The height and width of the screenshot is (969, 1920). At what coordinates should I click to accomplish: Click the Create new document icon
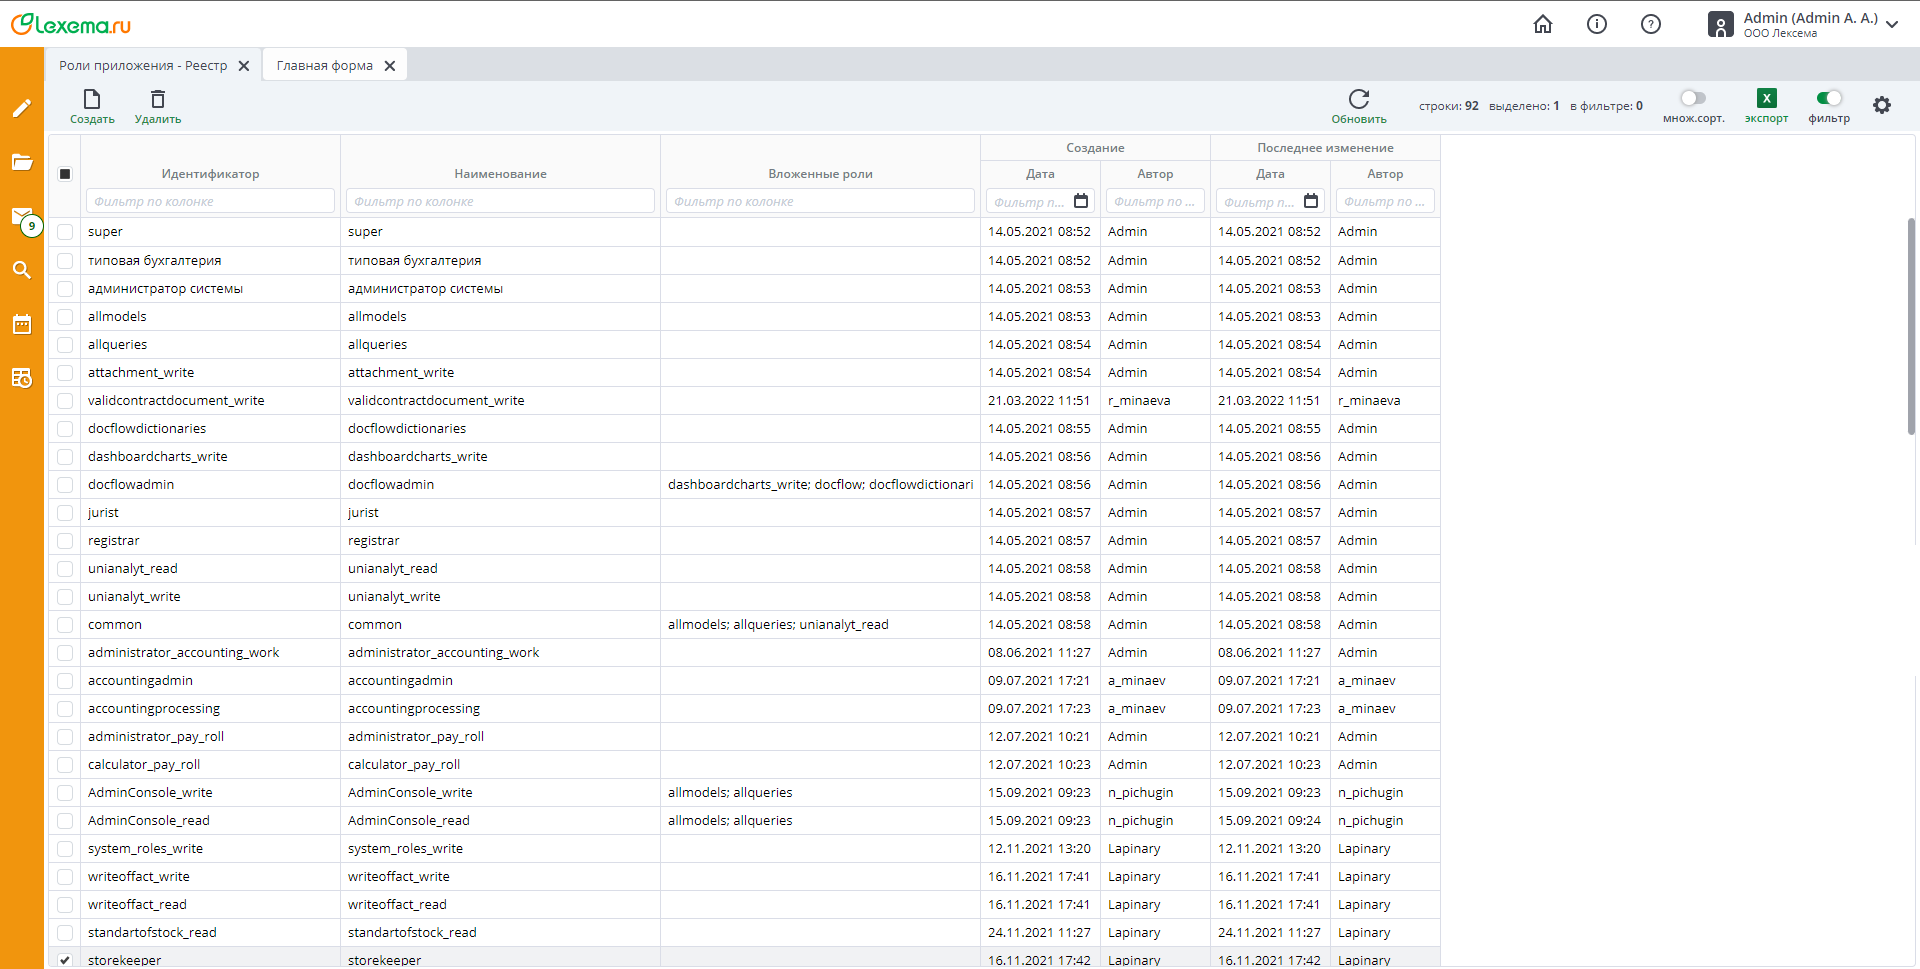(x=92, y=100)
